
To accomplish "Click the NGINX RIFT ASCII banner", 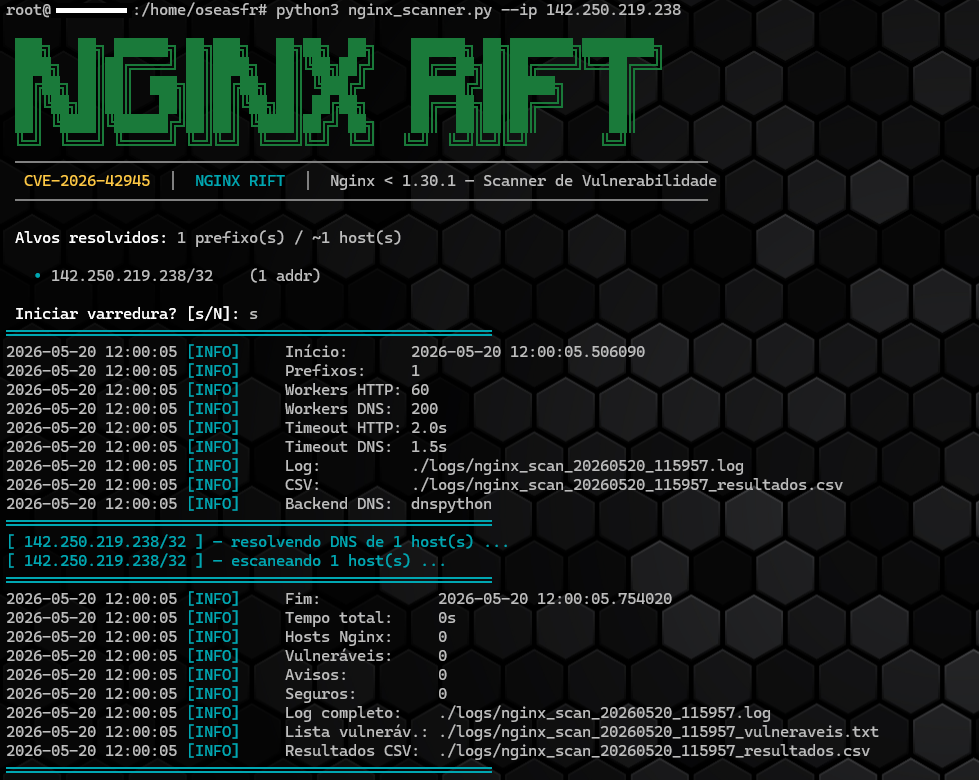I will [x=337, y=91].
